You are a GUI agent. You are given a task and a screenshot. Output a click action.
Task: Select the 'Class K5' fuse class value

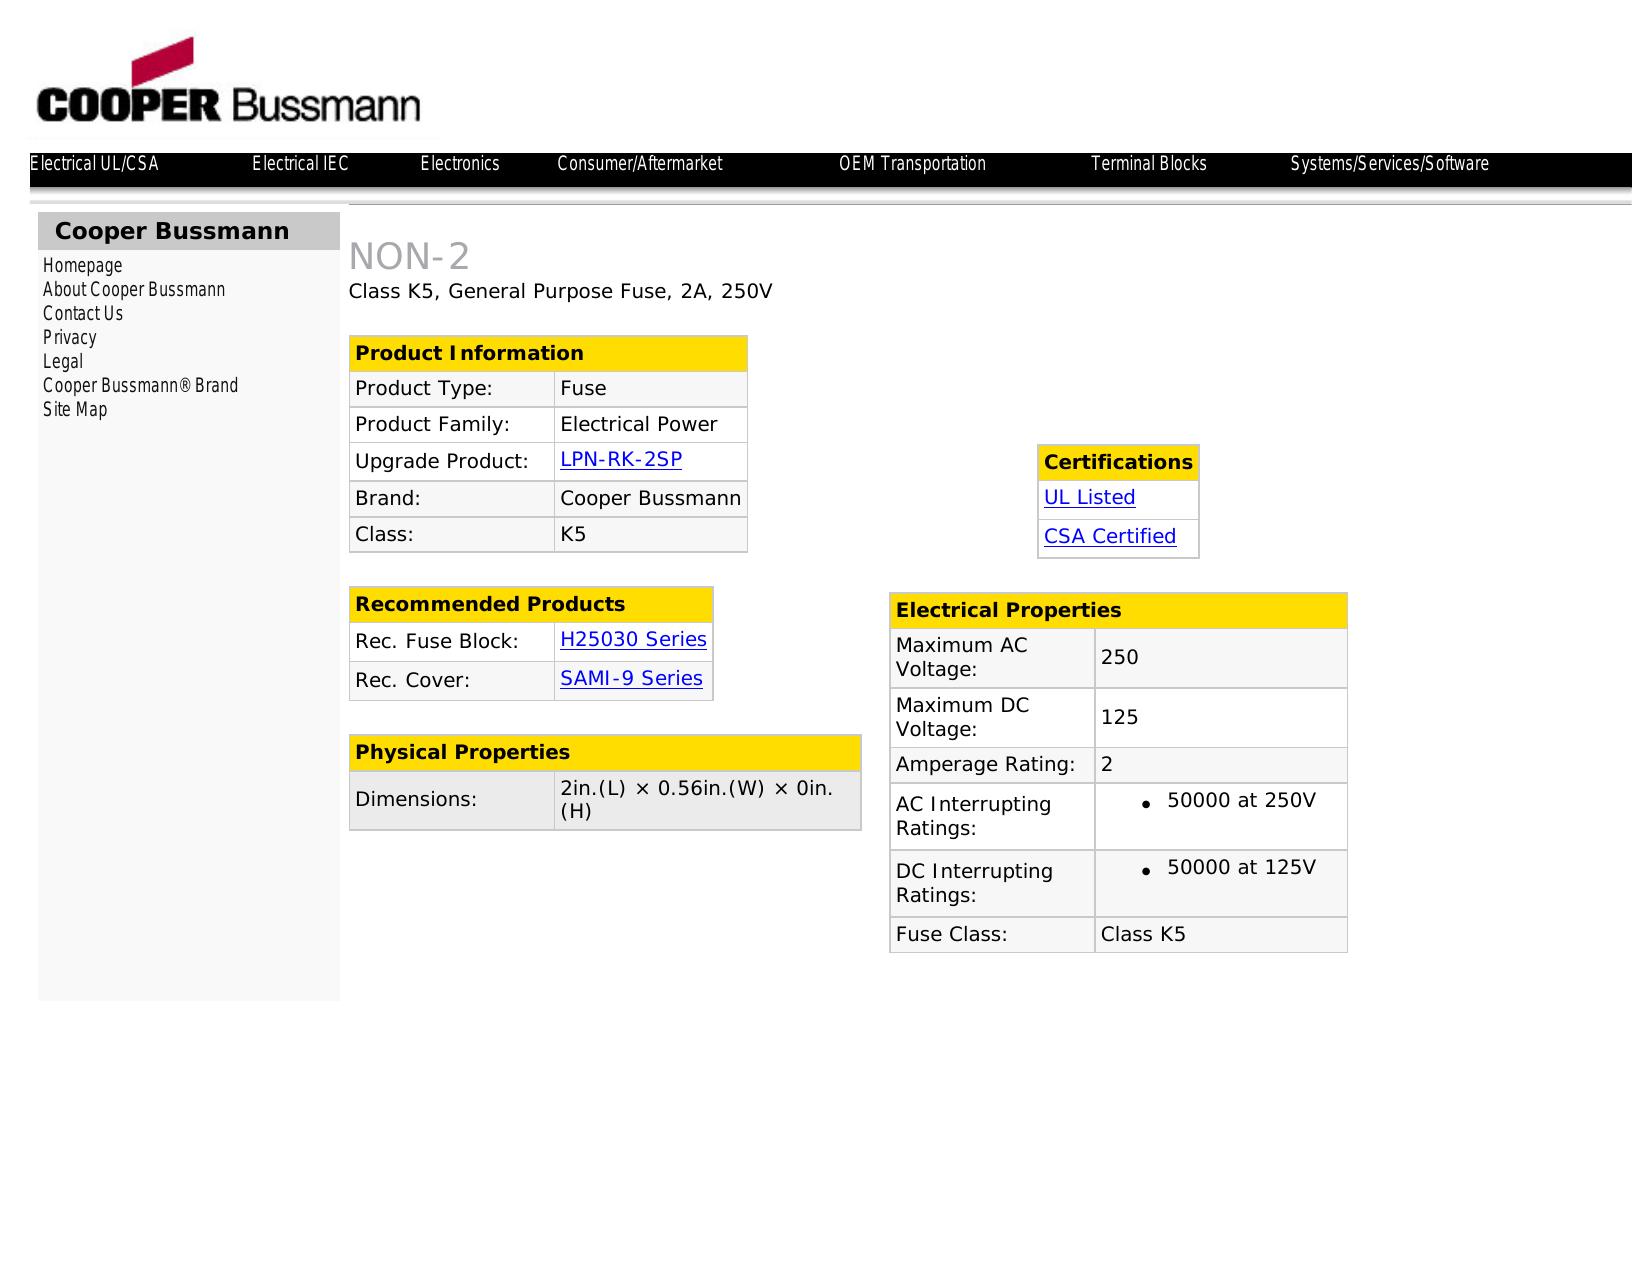[1143, 935]
